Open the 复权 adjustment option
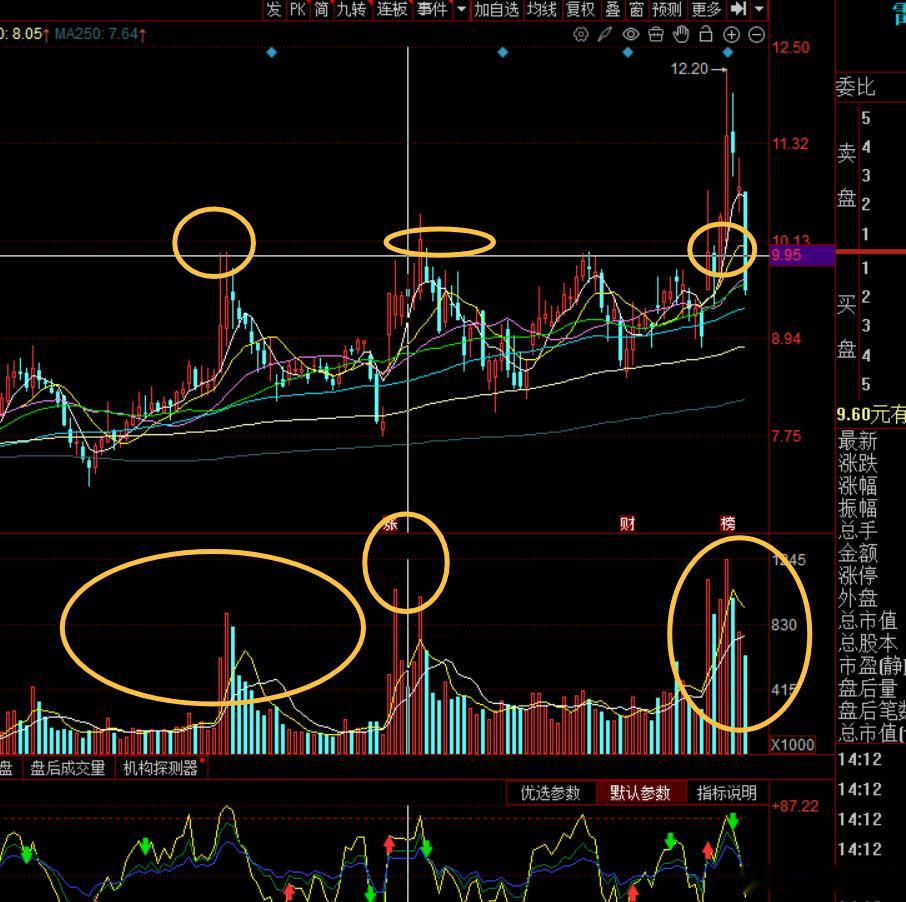Viewport: 906px width, 902px height. (581, 9)
